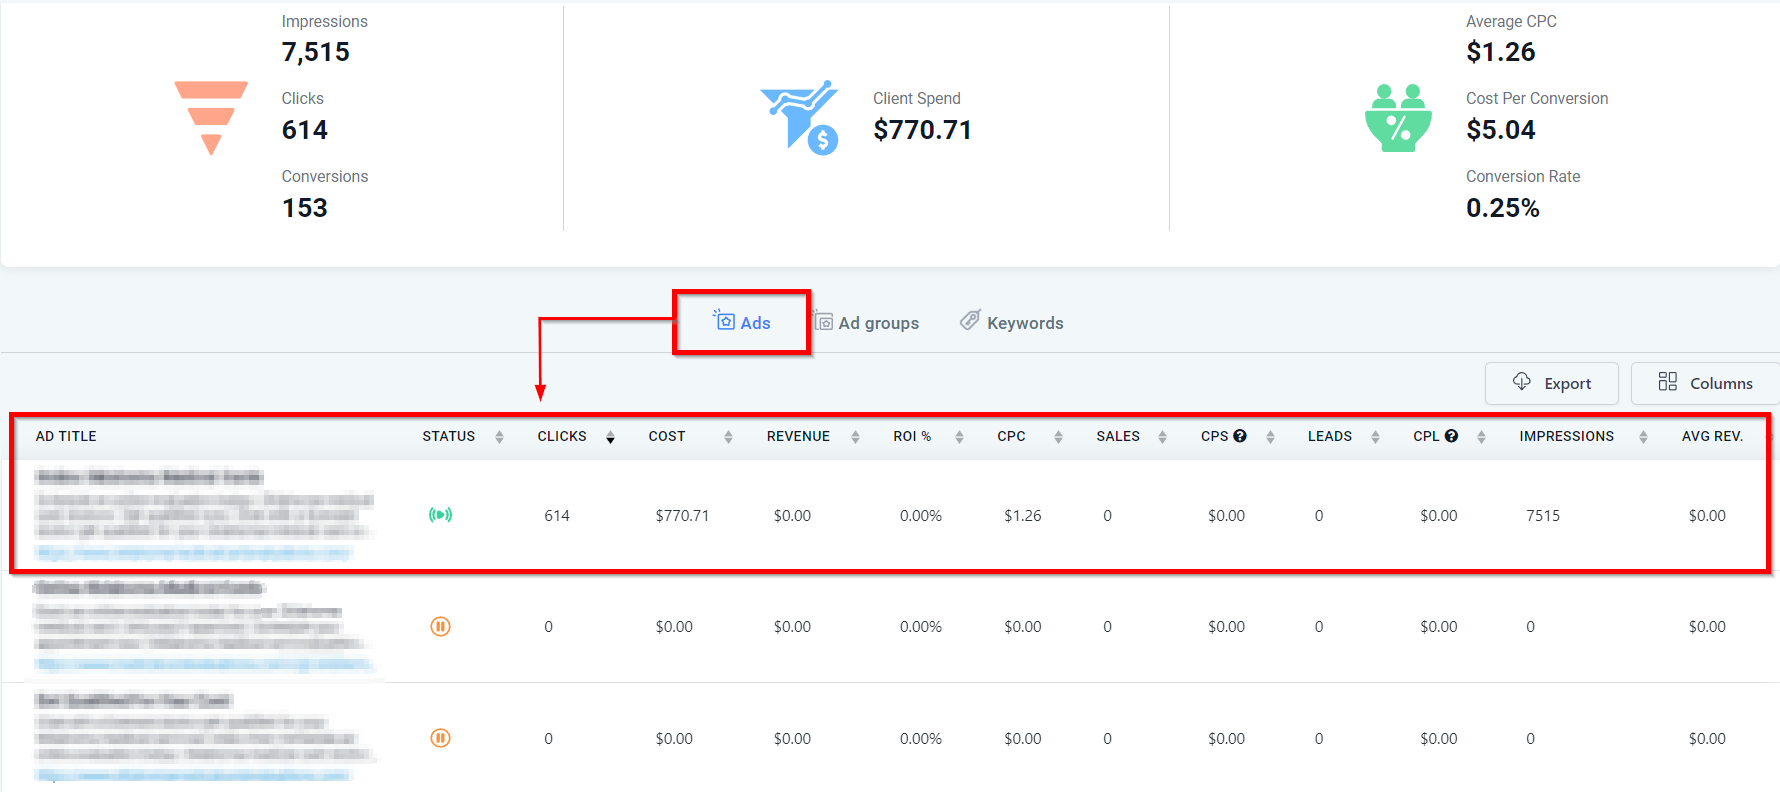Switch to the Keywords tab
1780x792 pixels.
click(x=1012, y=322)
